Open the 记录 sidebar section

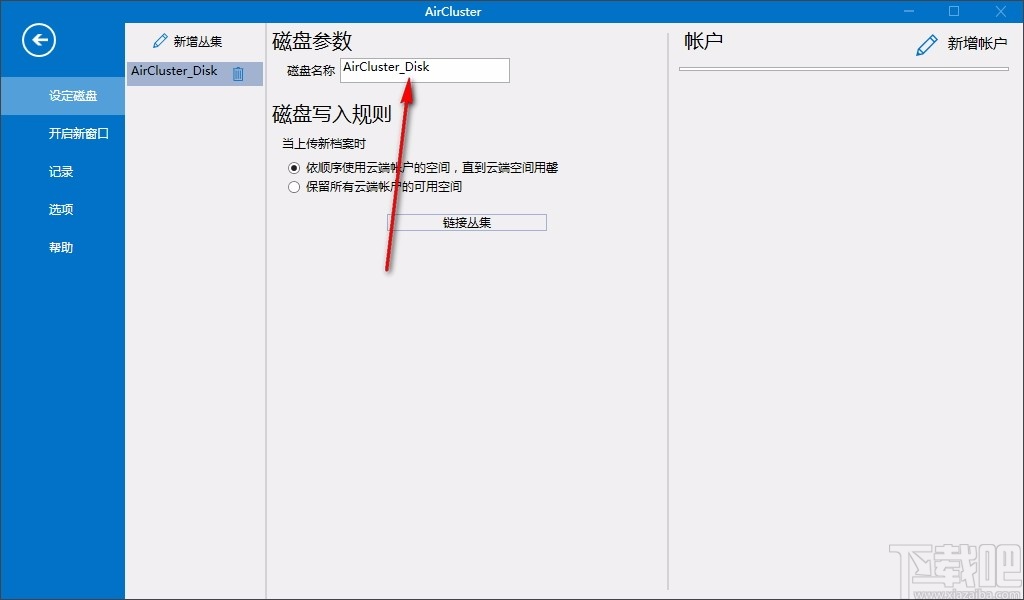click(61, 171)
